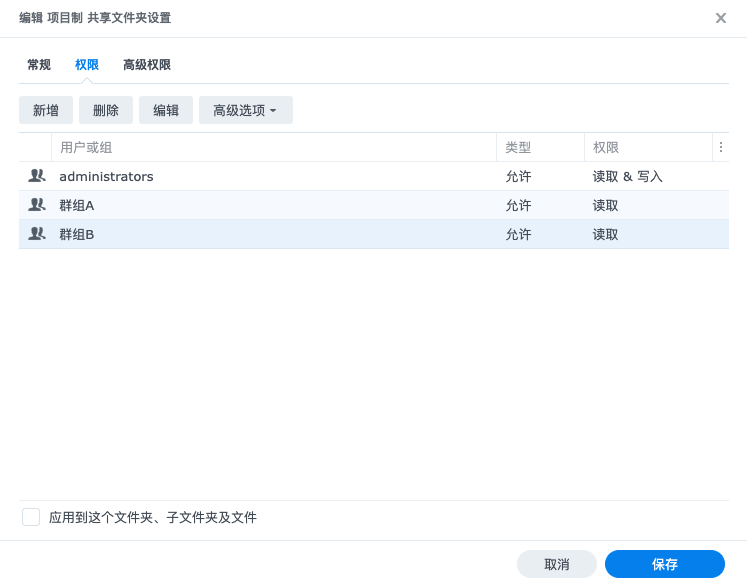Viewport: 747px width, 586px height.
Task: Select the administrators row name
Action: (x=106, y=176)
